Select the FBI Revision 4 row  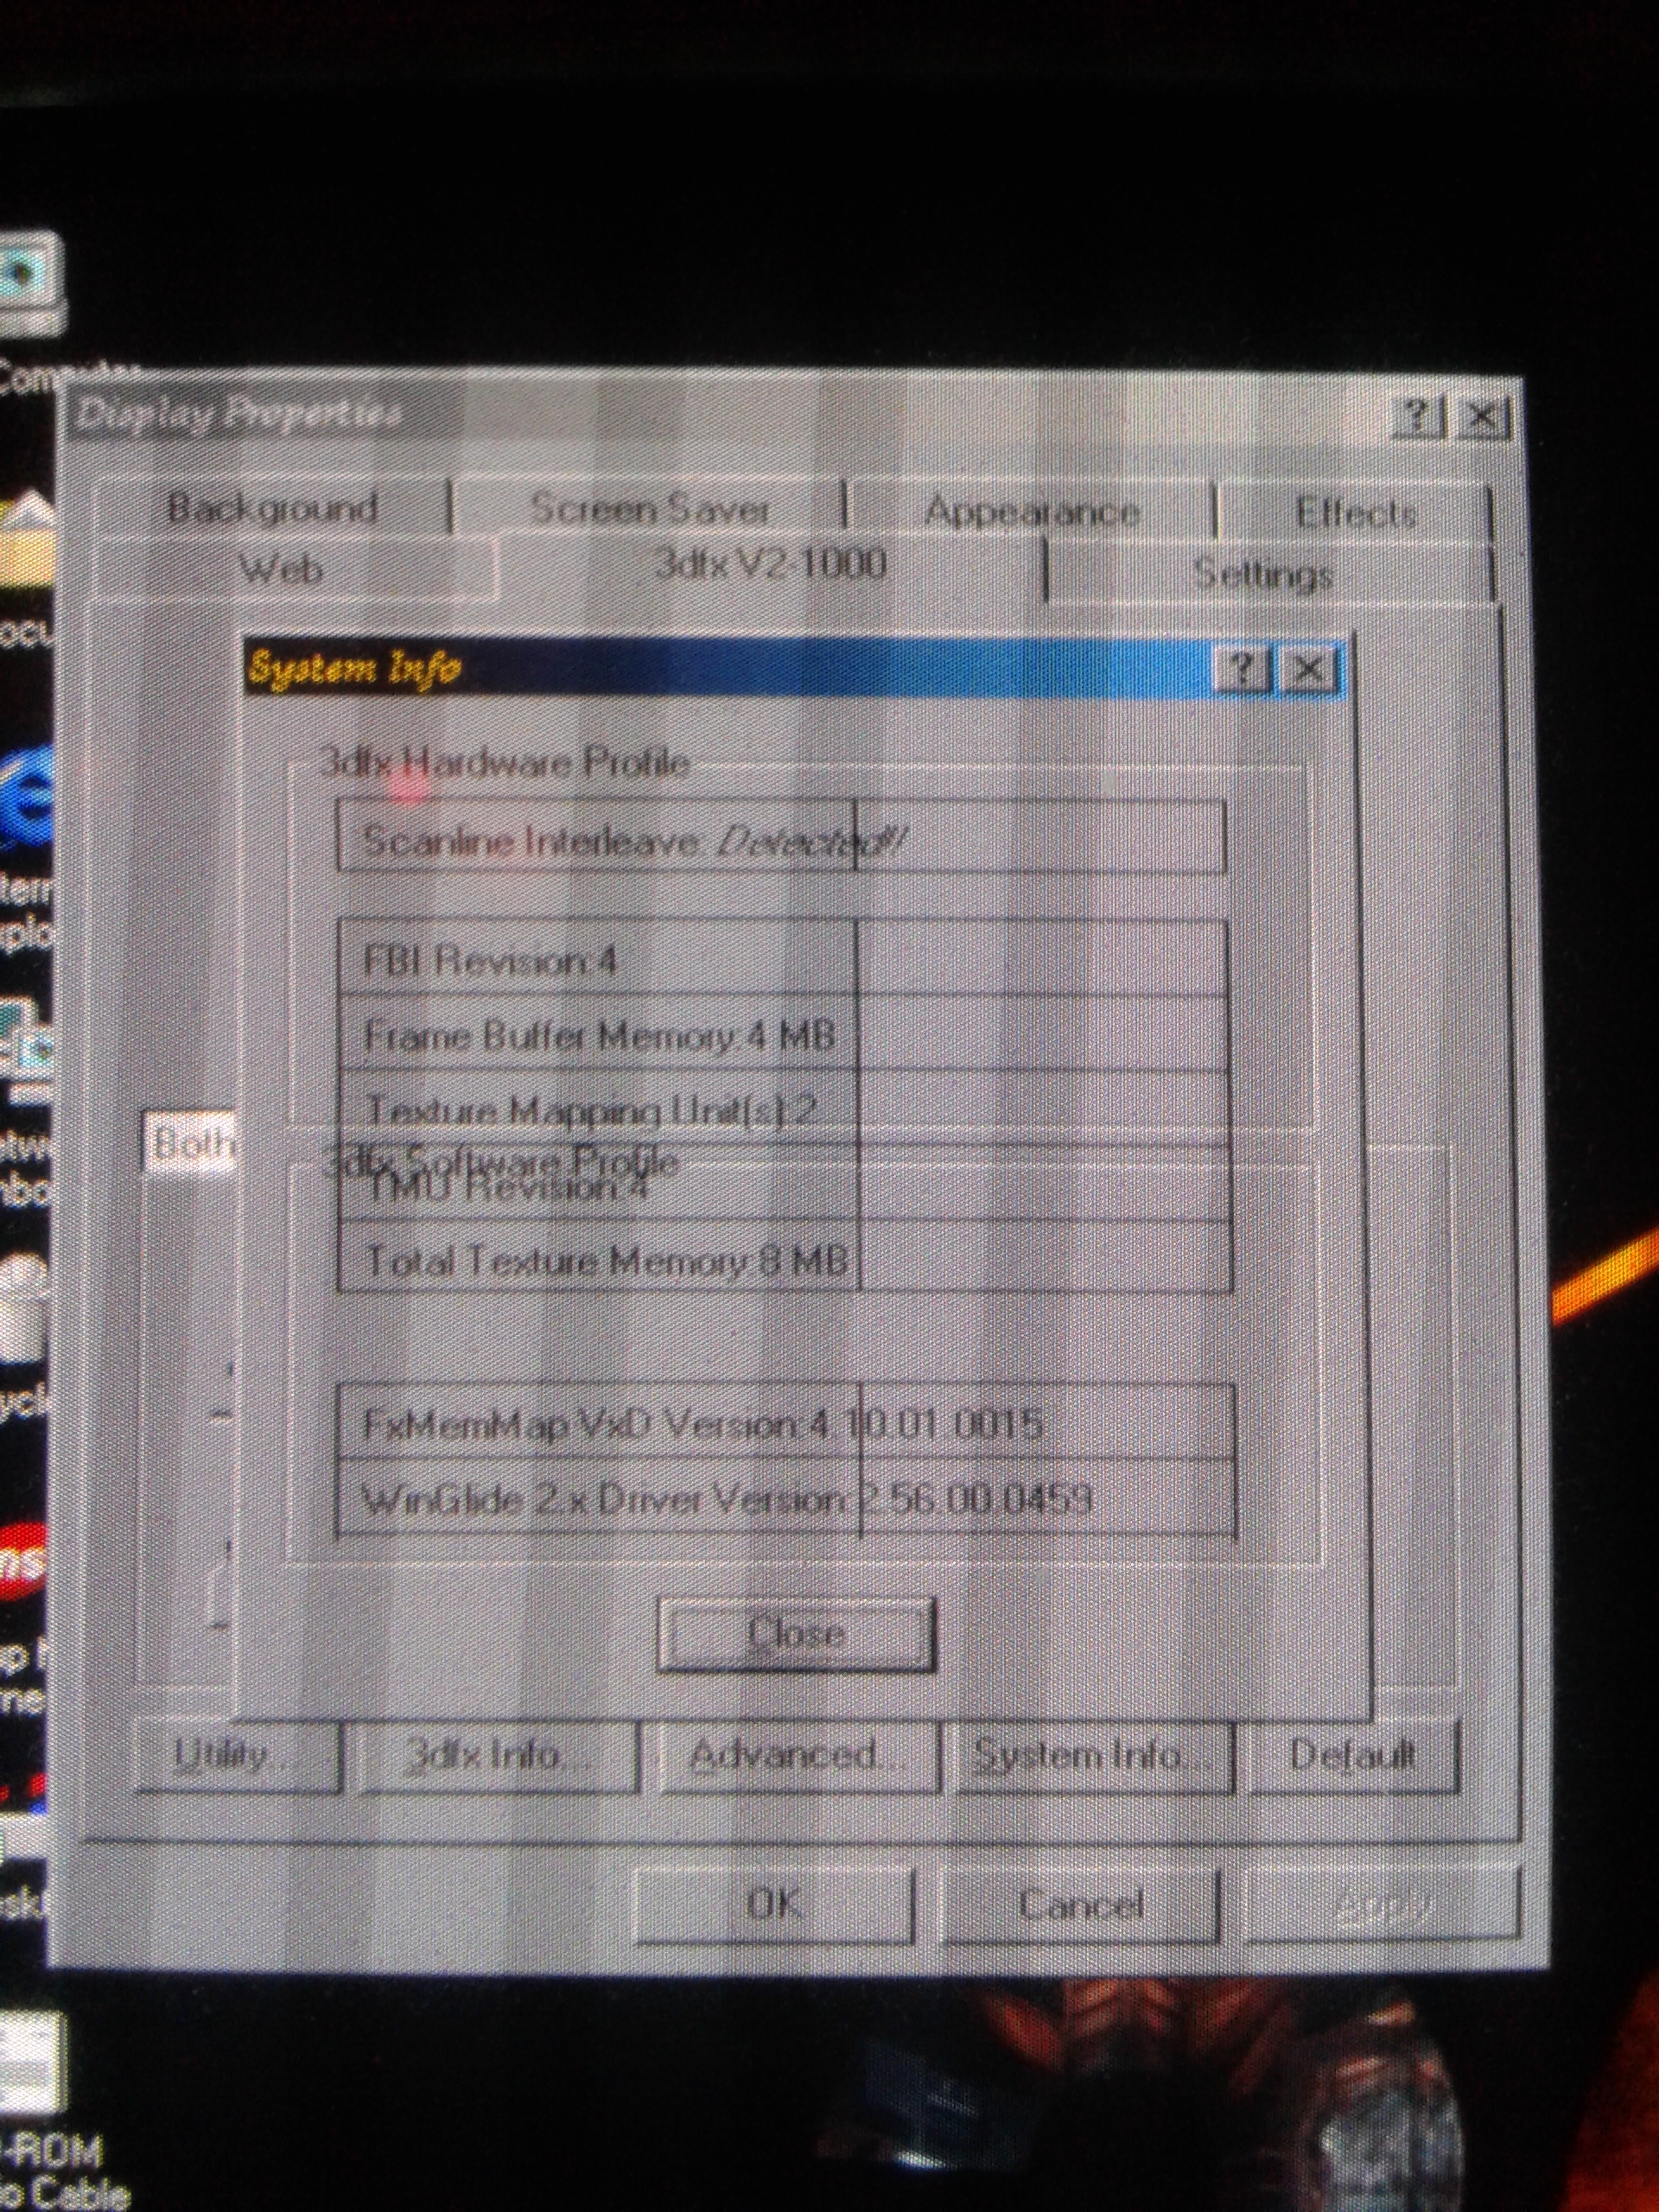784,959
